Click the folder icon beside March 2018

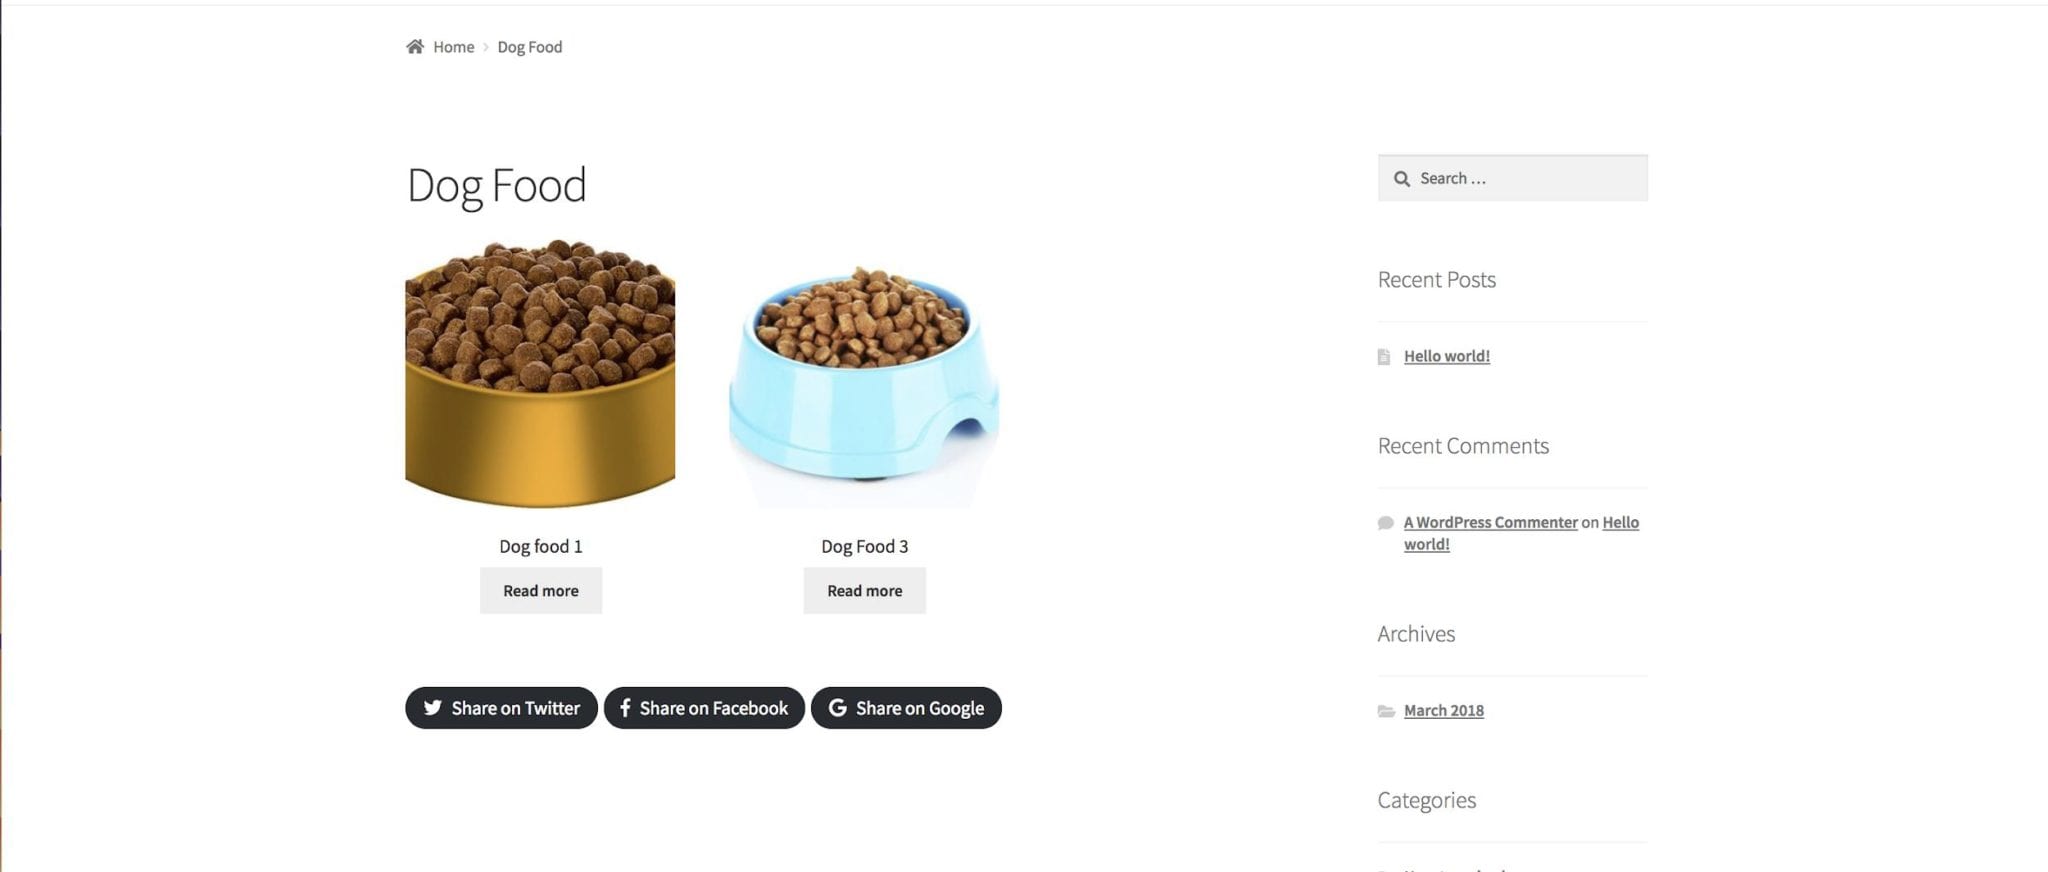point(1386,711)
